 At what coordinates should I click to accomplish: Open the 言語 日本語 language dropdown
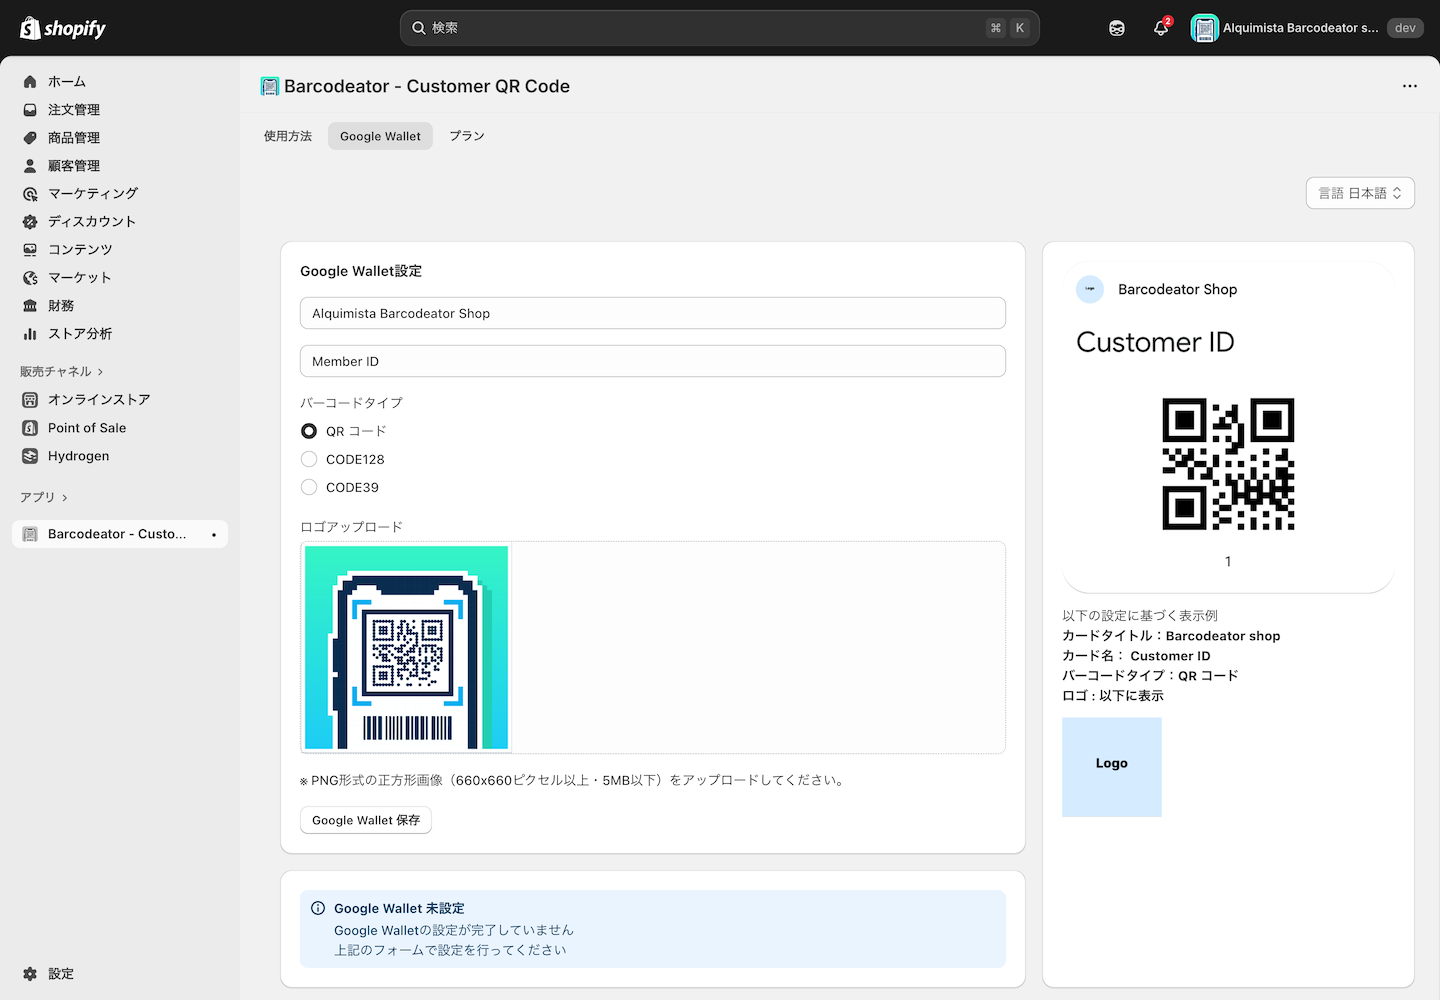[1359, 193]
